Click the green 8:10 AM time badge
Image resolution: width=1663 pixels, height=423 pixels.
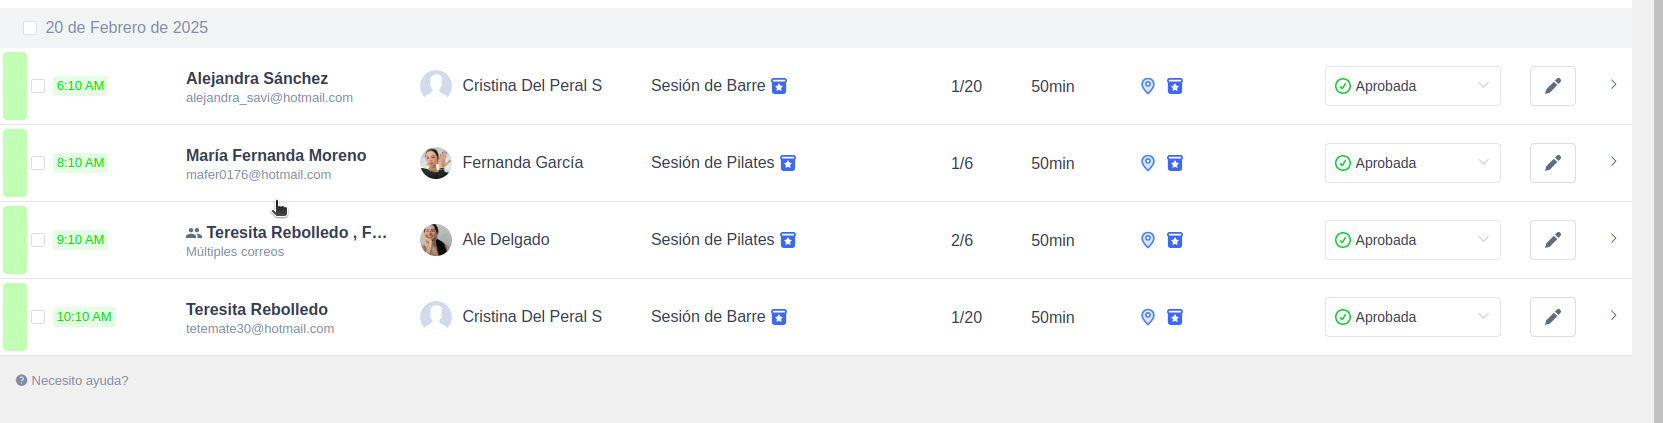click(80, 163)
